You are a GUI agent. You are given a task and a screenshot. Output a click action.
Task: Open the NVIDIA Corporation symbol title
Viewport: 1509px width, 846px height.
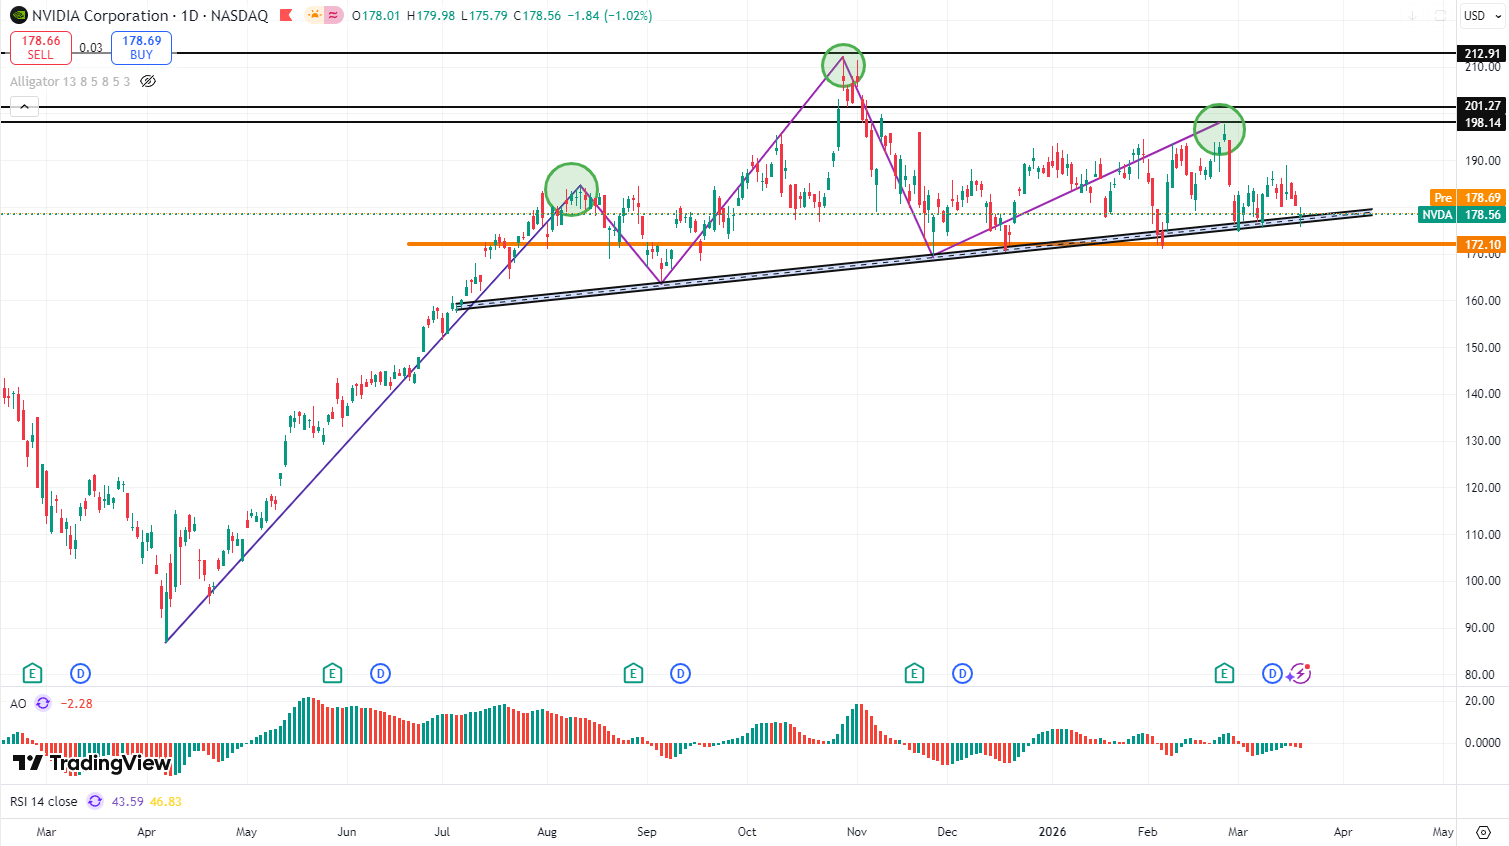100,15
